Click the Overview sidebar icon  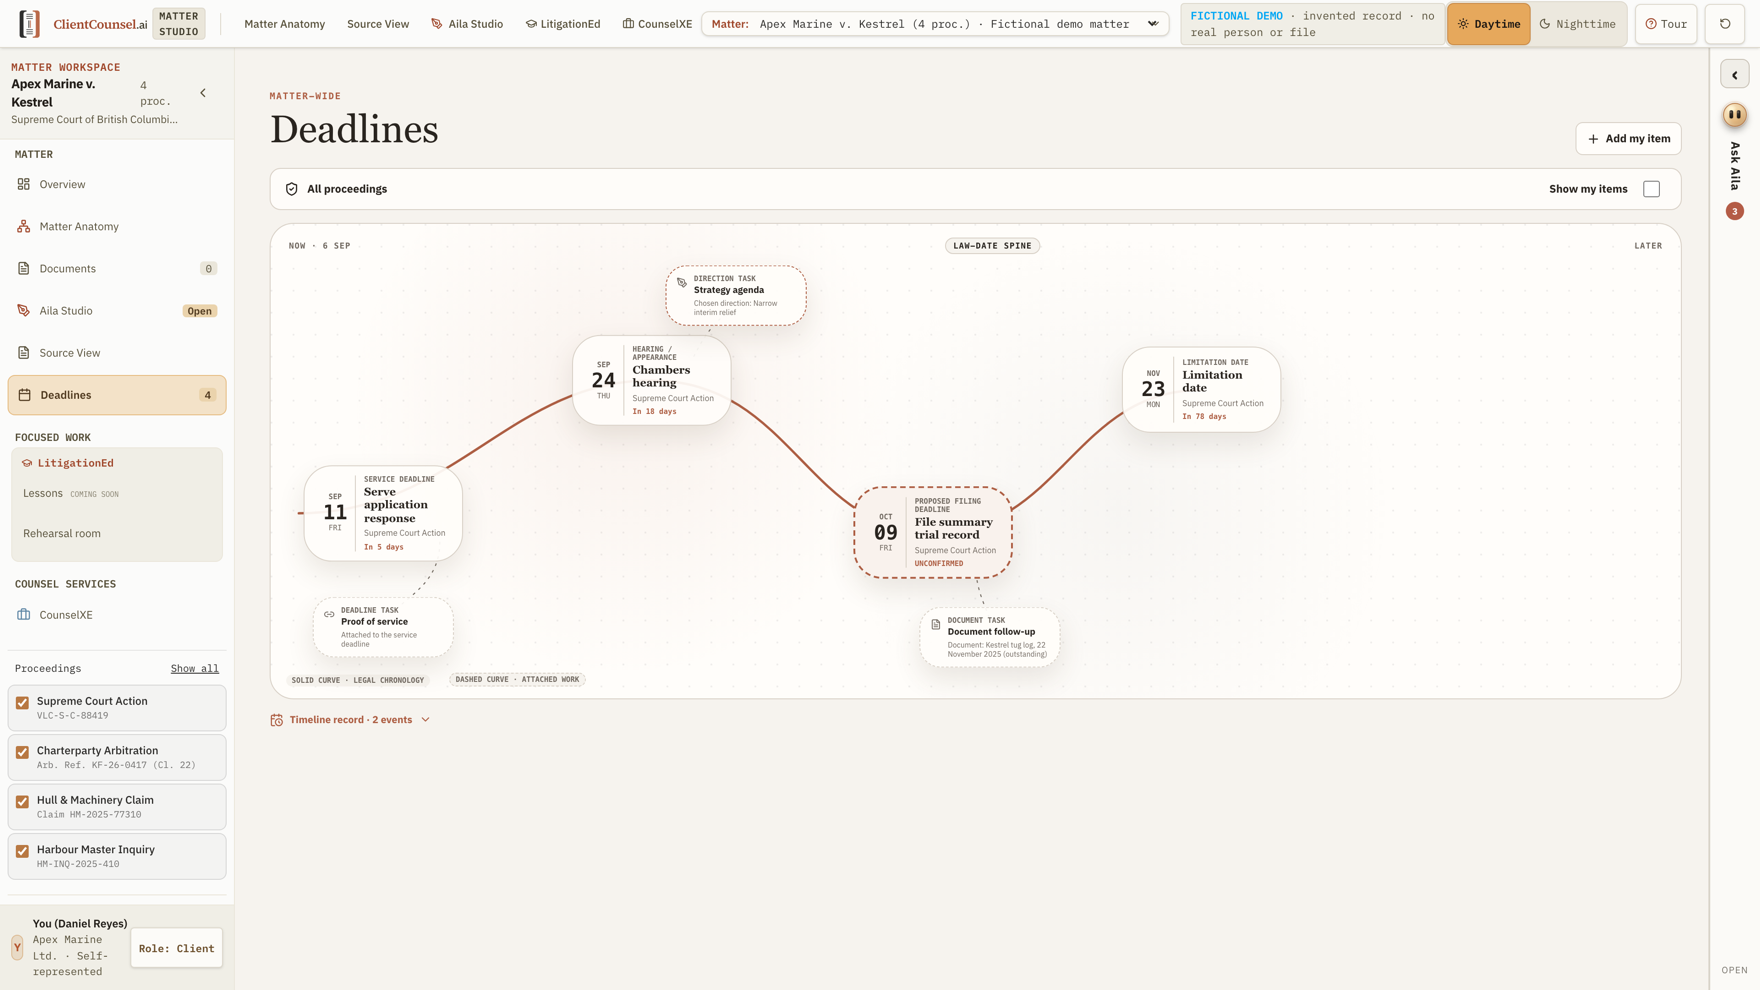[x=24, y=184]
